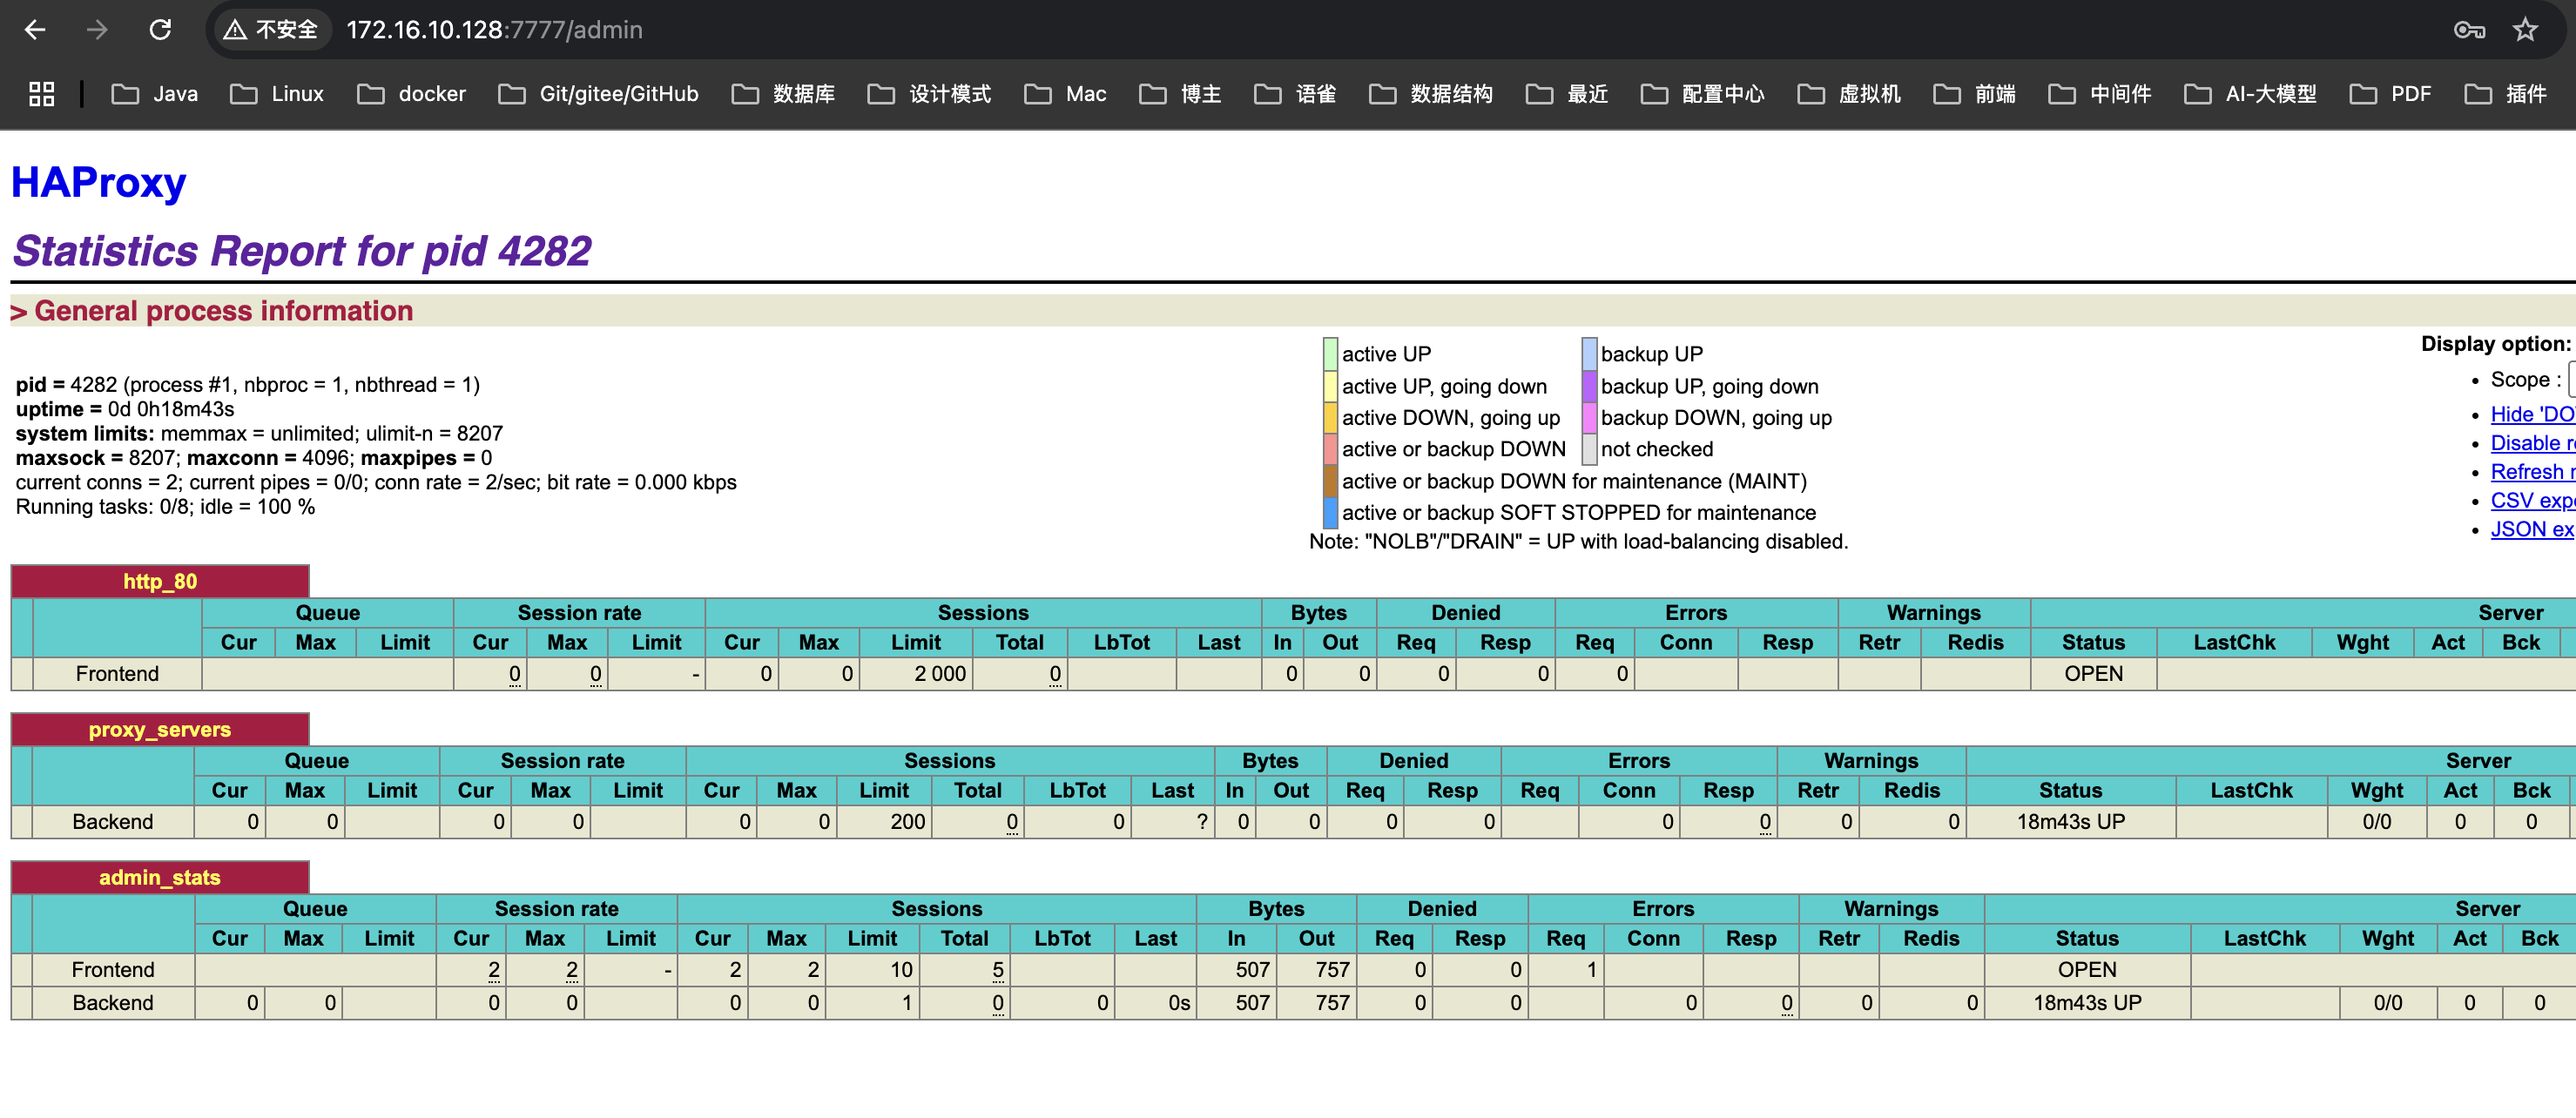
Task: Click the Running tasks idle line
Action: (165, 507)
